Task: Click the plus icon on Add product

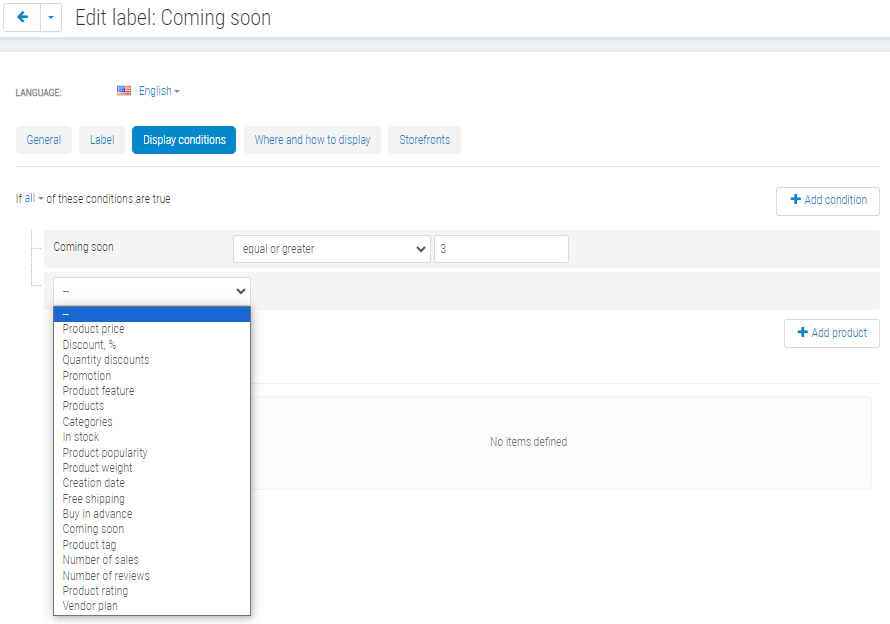Action: point(803,332)
